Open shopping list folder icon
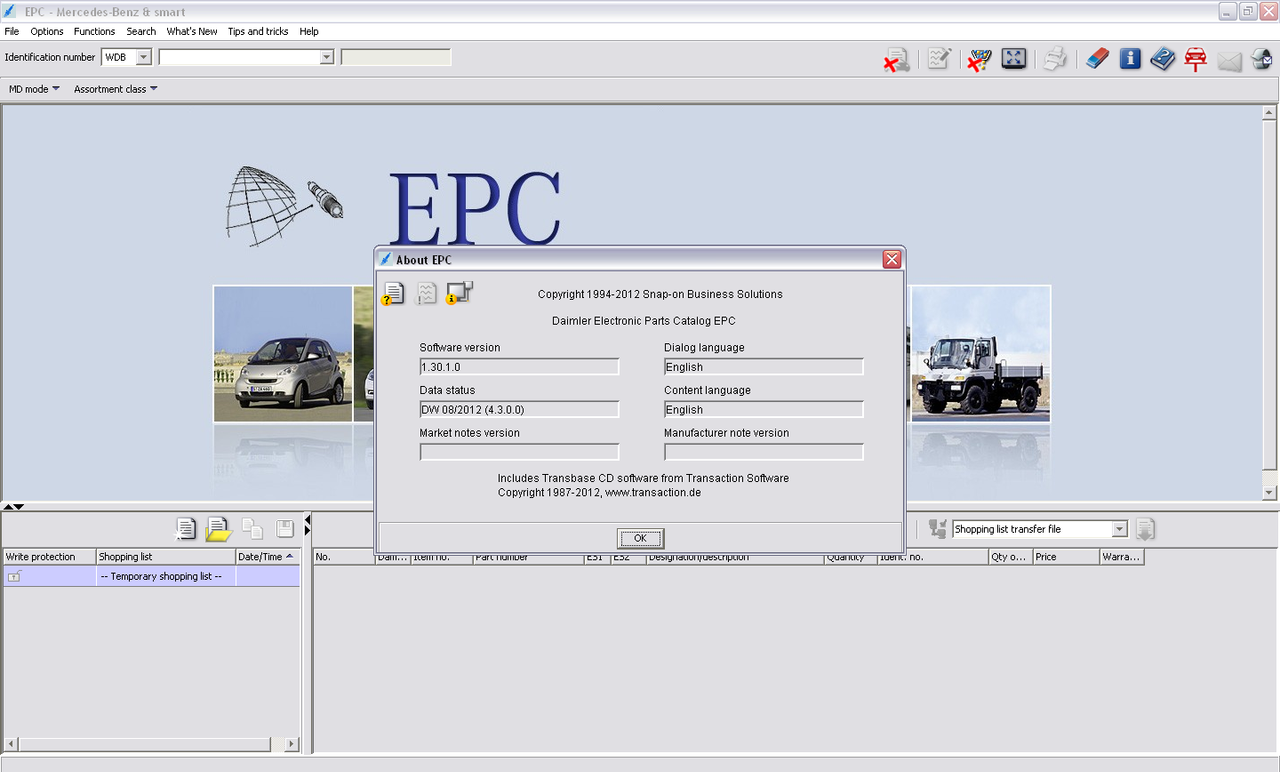Image resolution: width=1280 pixels, height=772 pixels. coord(218,529)
